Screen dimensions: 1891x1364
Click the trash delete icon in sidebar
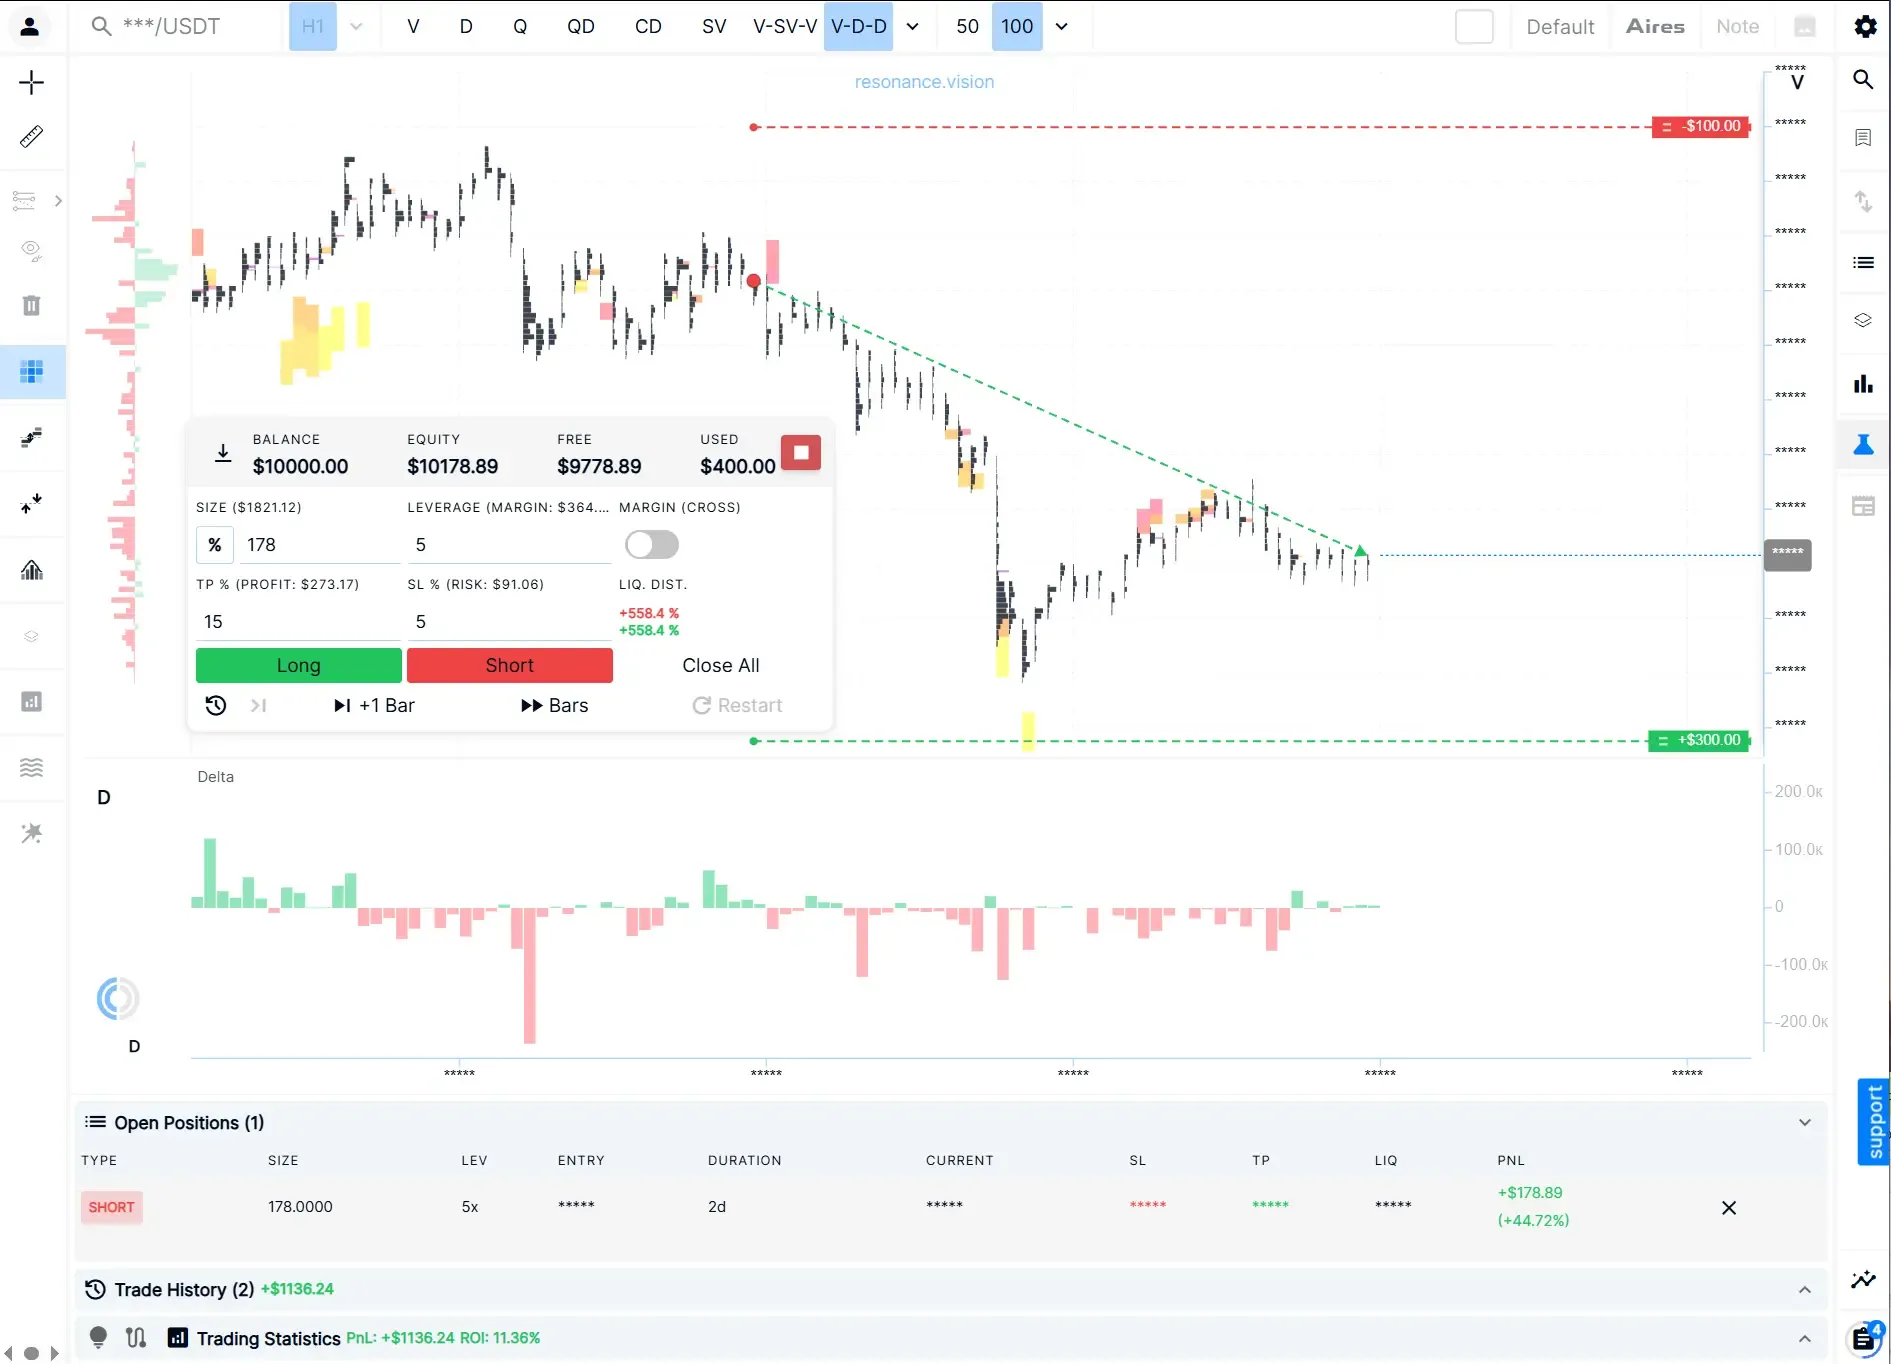pos(32,305)
